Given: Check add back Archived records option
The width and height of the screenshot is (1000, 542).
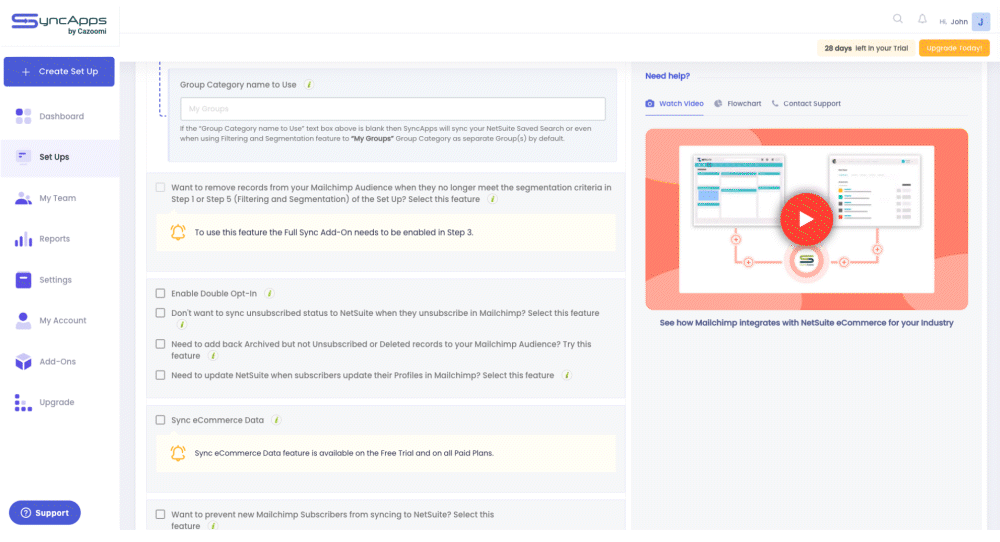Looking at the screenshot, I should [160, 344].
